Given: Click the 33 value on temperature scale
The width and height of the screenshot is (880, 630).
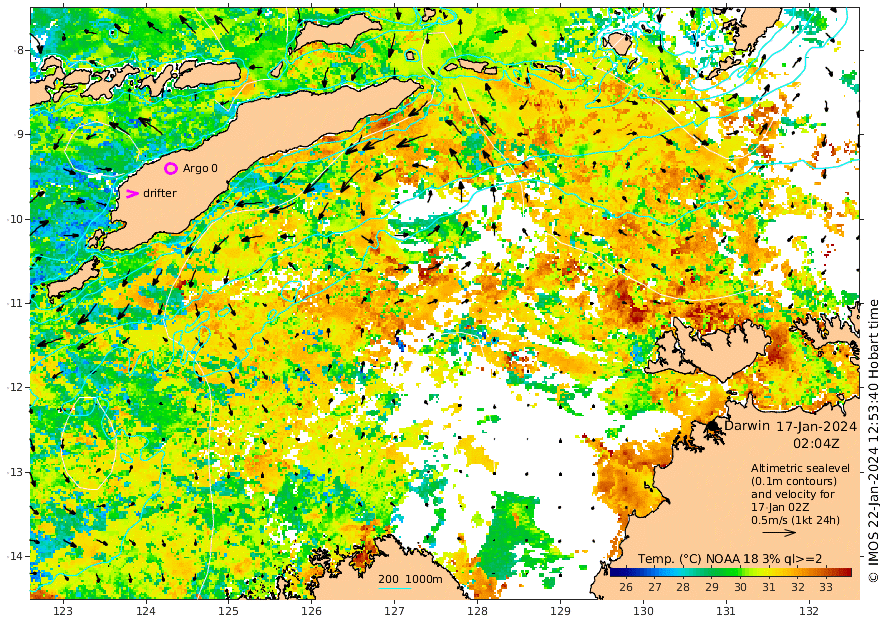Looking at the screenshot, I should (x=826, y=587).
